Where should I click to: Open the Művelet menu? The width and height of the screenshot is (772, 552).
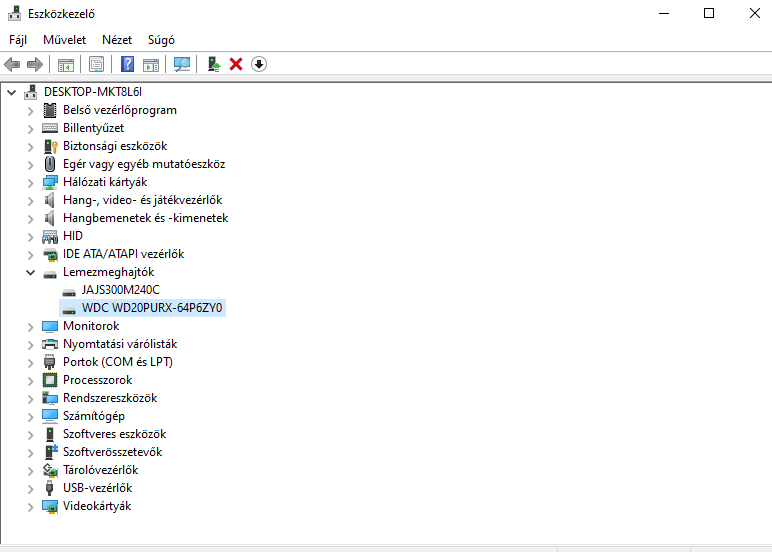coord(64,40)
